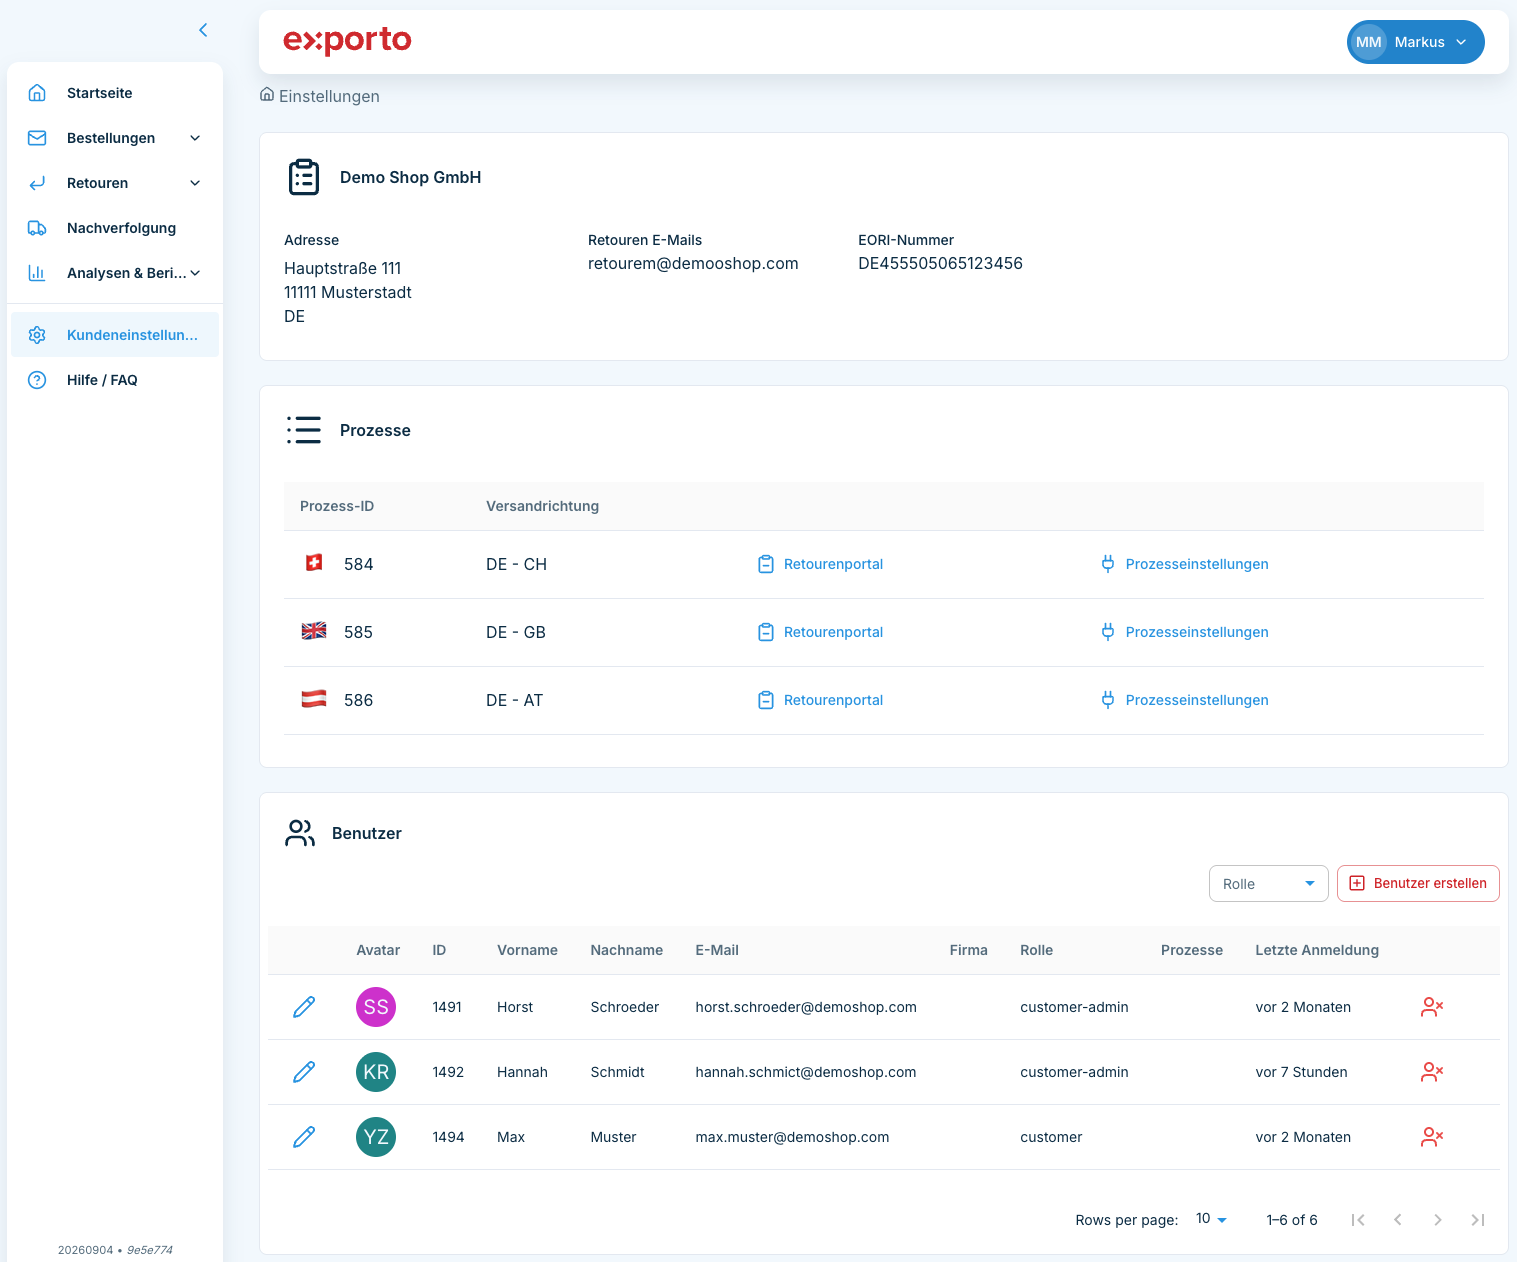Expand the Bestellungen menu
The image size is (1517, 1262).
point(195,138)
